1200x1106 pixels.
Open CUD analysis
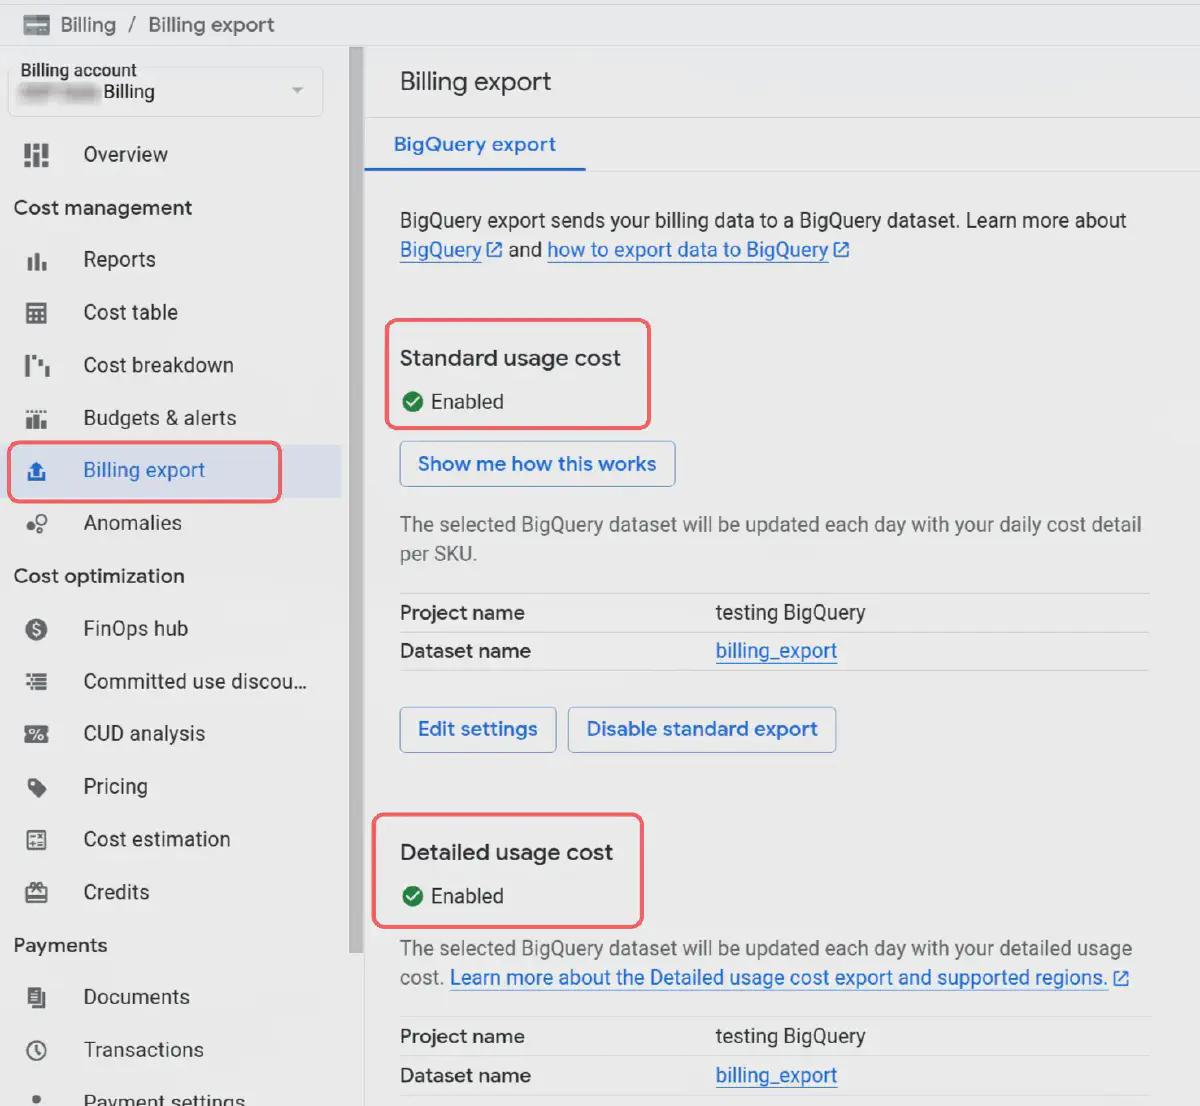[x=144, y=734]
